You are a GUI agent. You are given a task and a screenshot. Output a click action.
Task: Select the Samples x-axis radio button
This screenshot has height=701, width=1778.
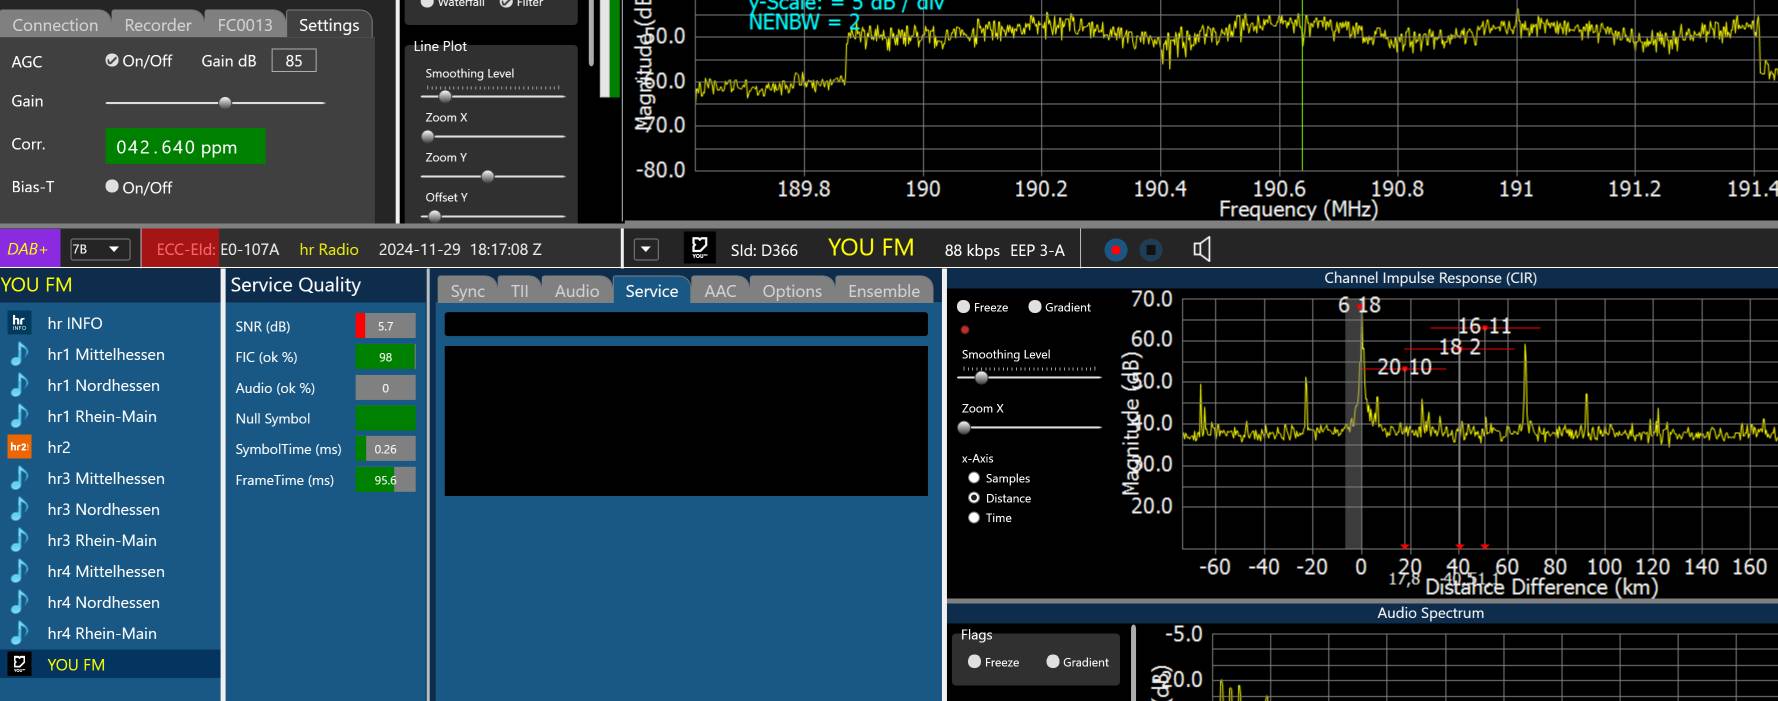tap(974, 478)
